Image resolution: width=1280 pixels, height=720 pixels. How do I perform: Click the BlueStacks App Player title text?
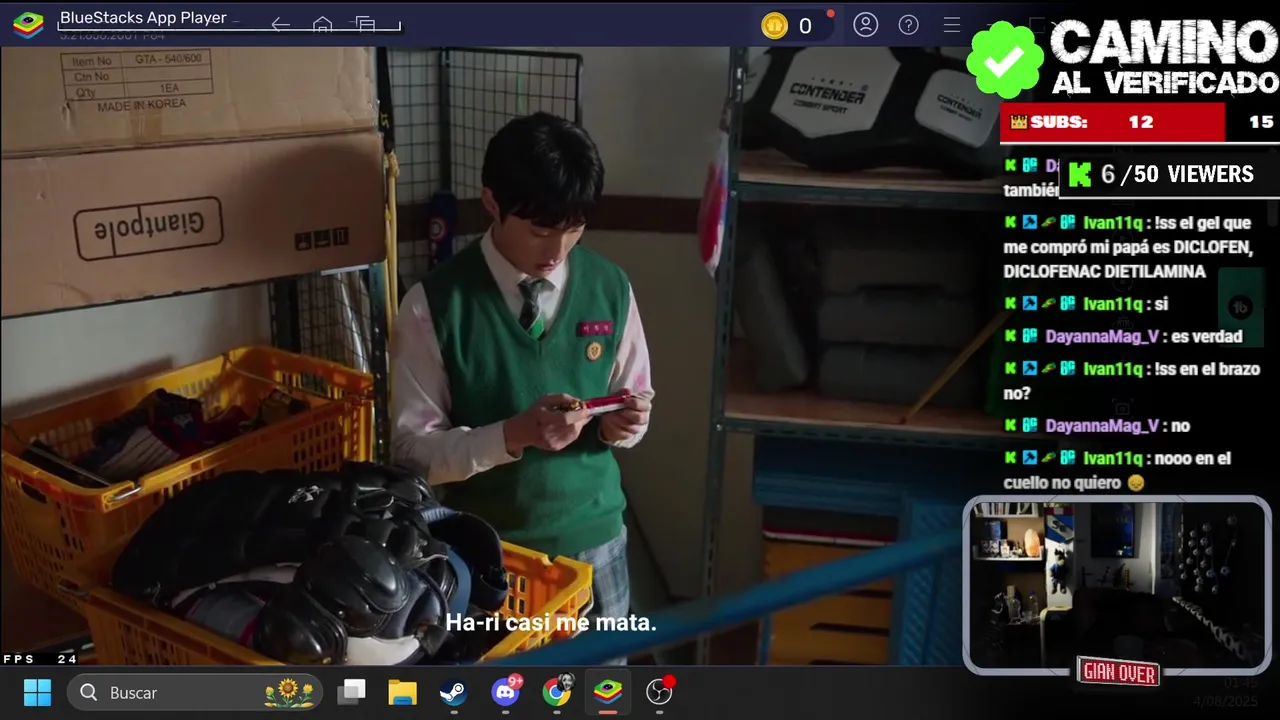click(x=143, y=18)
